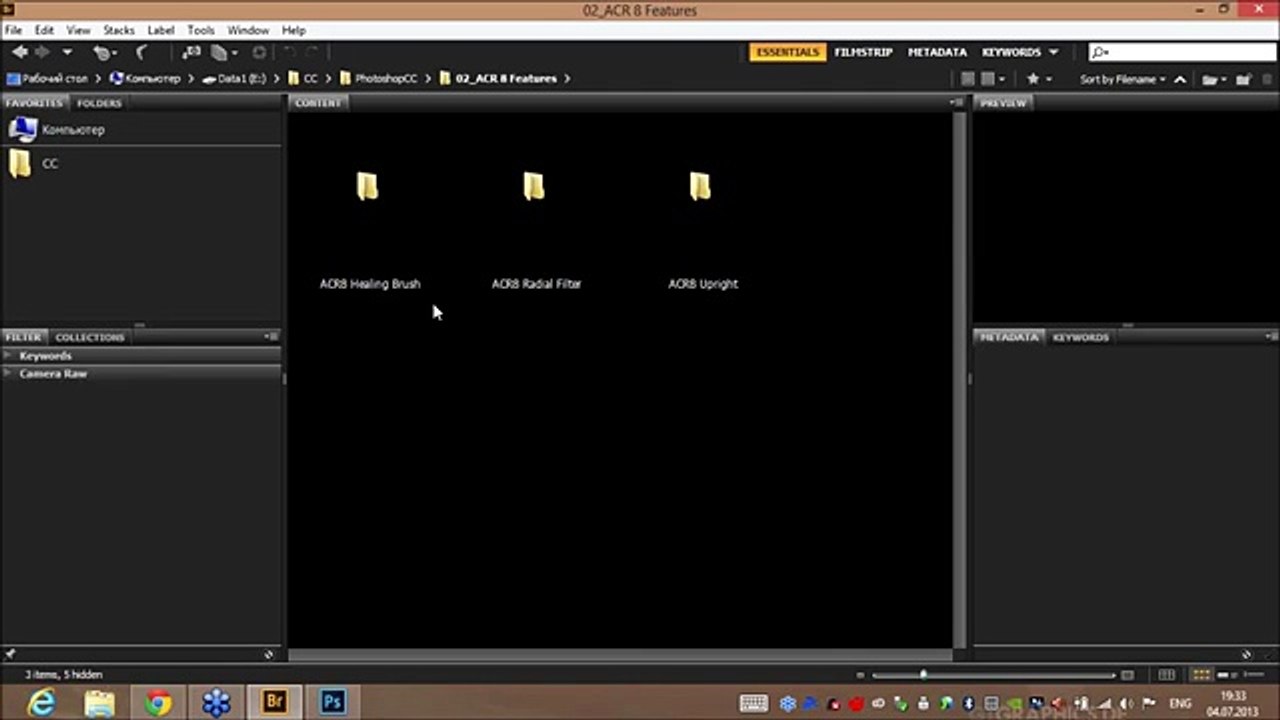Open the Tools menu
Viewport: 1280px width, 720px height.
click(x=201, y=30)
